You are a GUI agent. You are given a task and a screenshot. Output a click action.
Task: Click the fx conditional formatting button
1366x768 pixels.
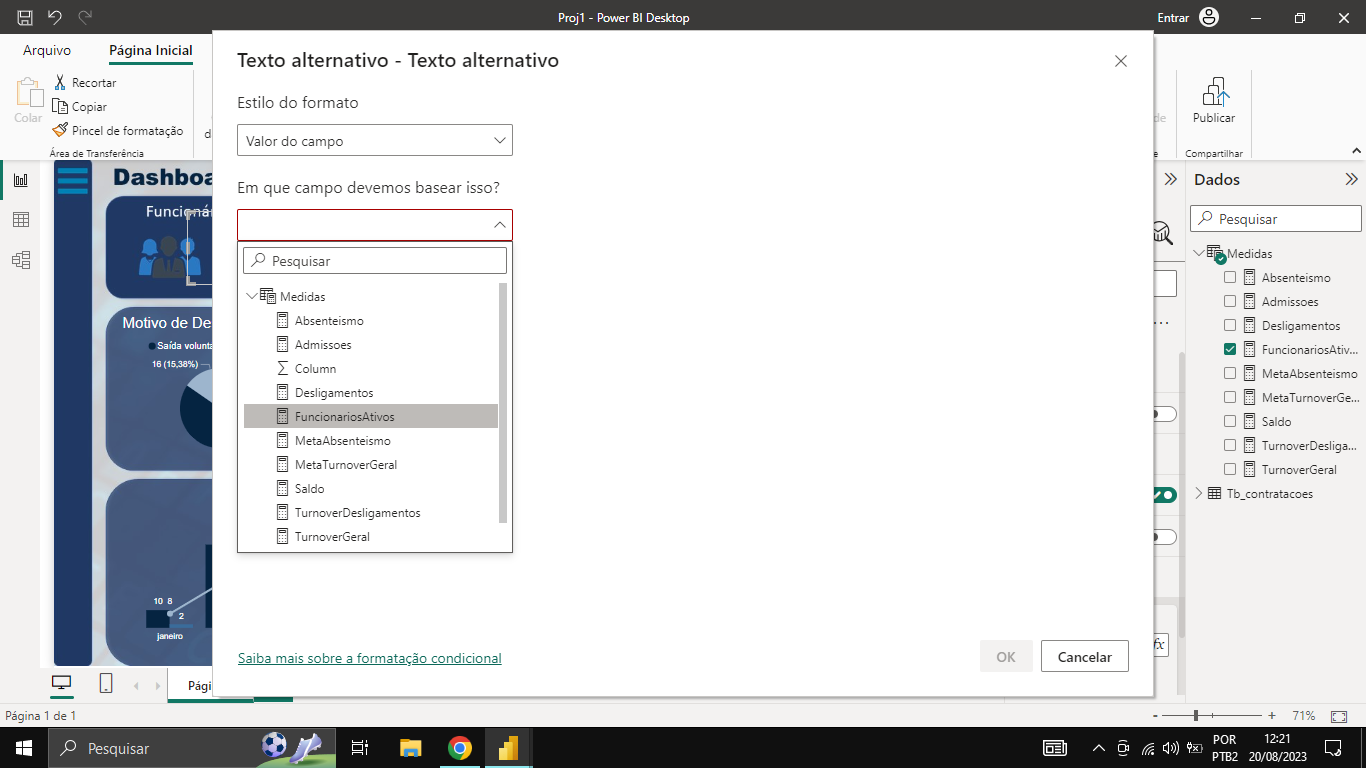[1159, 645]
